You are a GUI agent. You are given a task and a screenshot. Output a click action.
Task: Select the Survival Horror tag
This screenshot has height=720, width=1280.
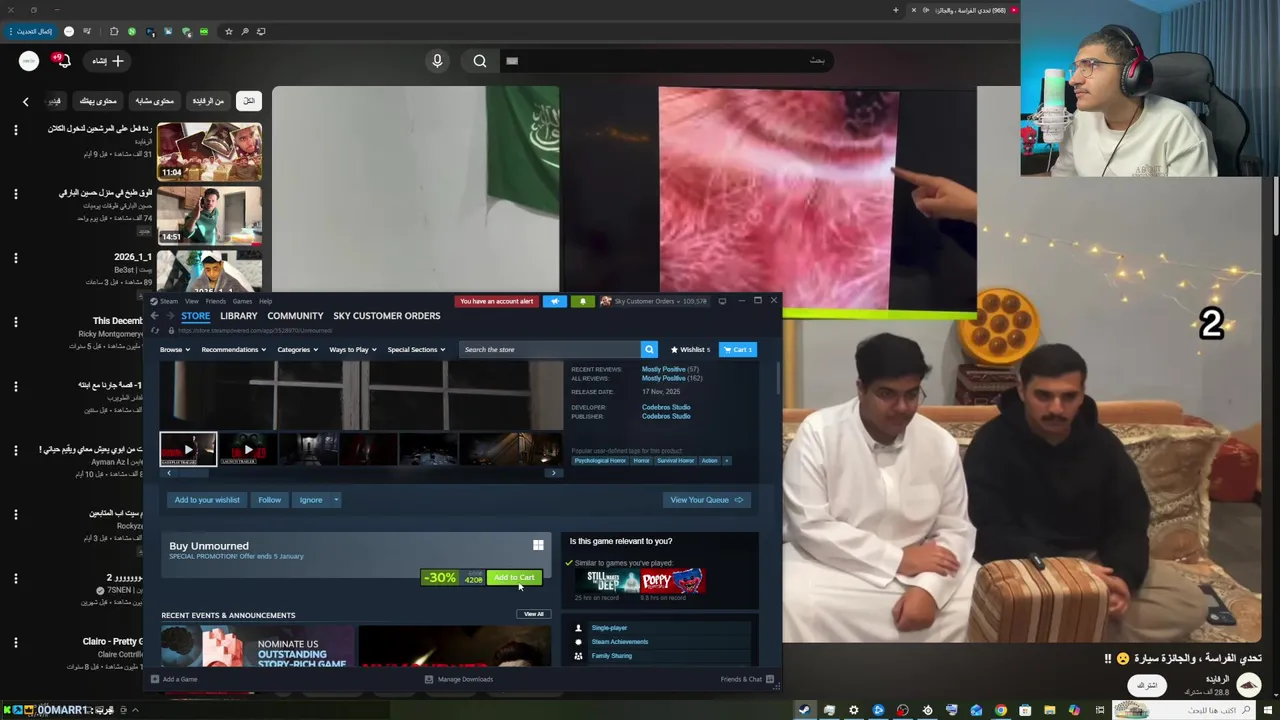675,460
